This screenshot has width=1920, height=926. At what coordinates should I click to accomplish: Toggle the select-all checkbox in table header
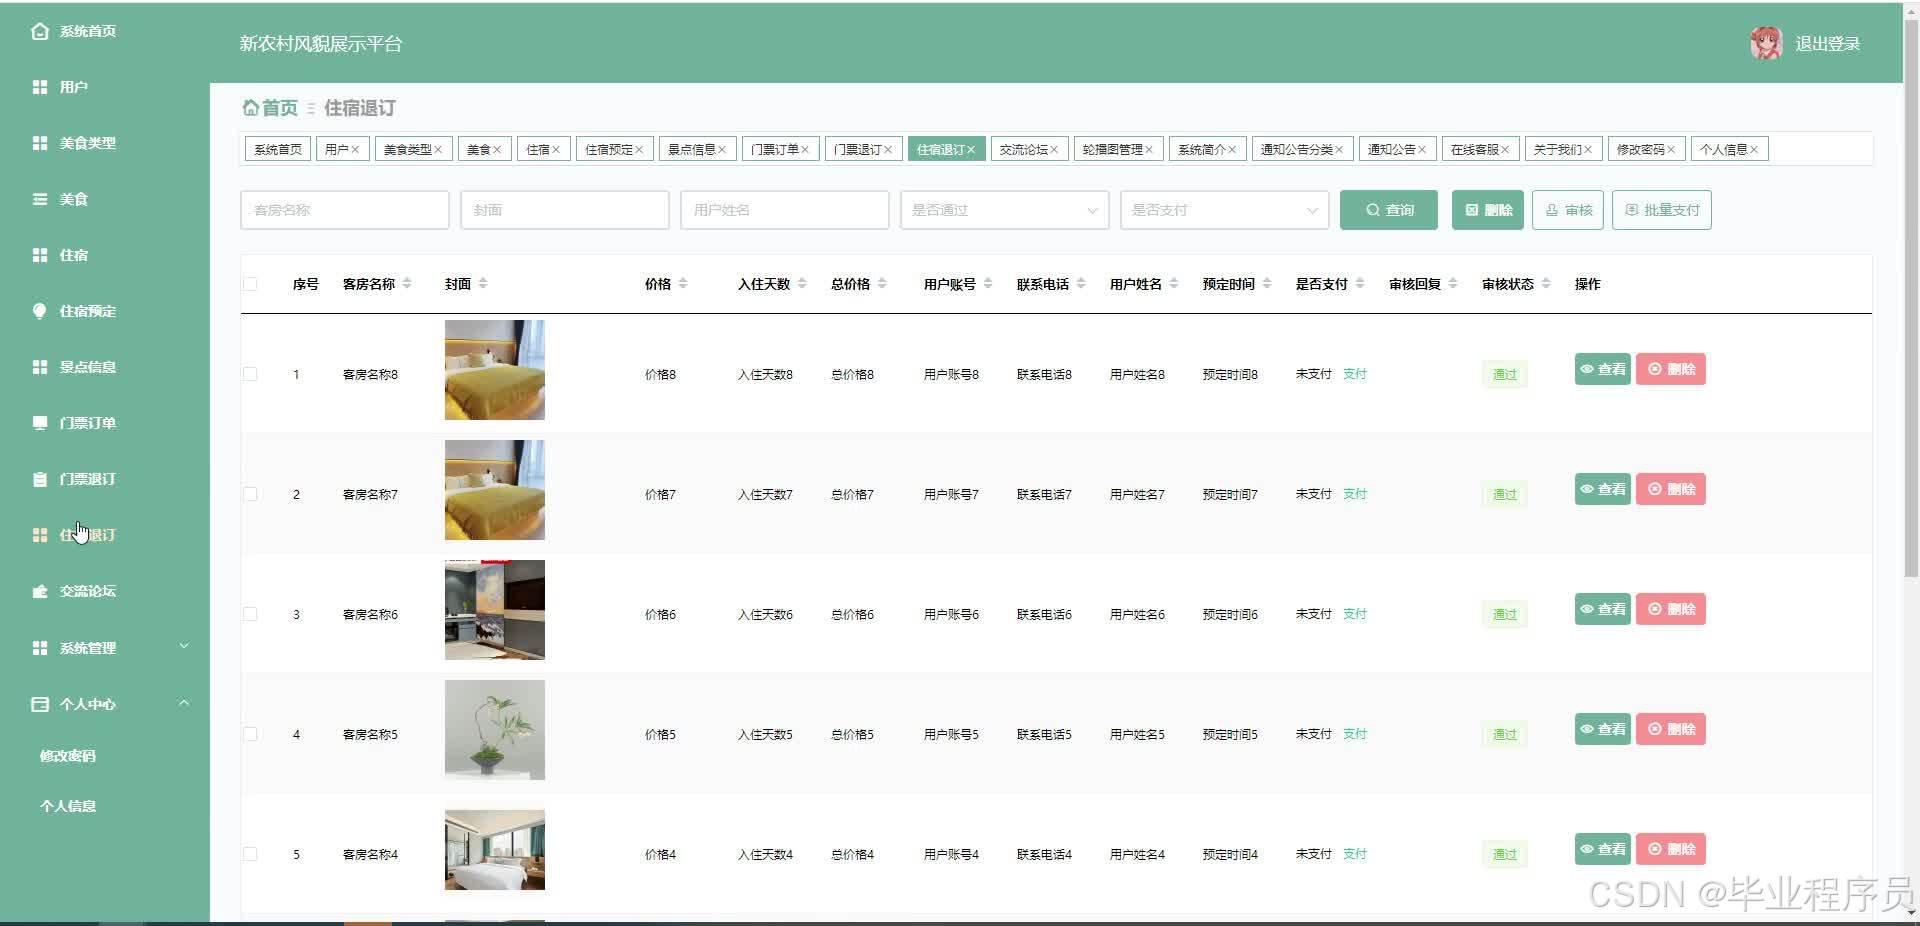[250, 284]
